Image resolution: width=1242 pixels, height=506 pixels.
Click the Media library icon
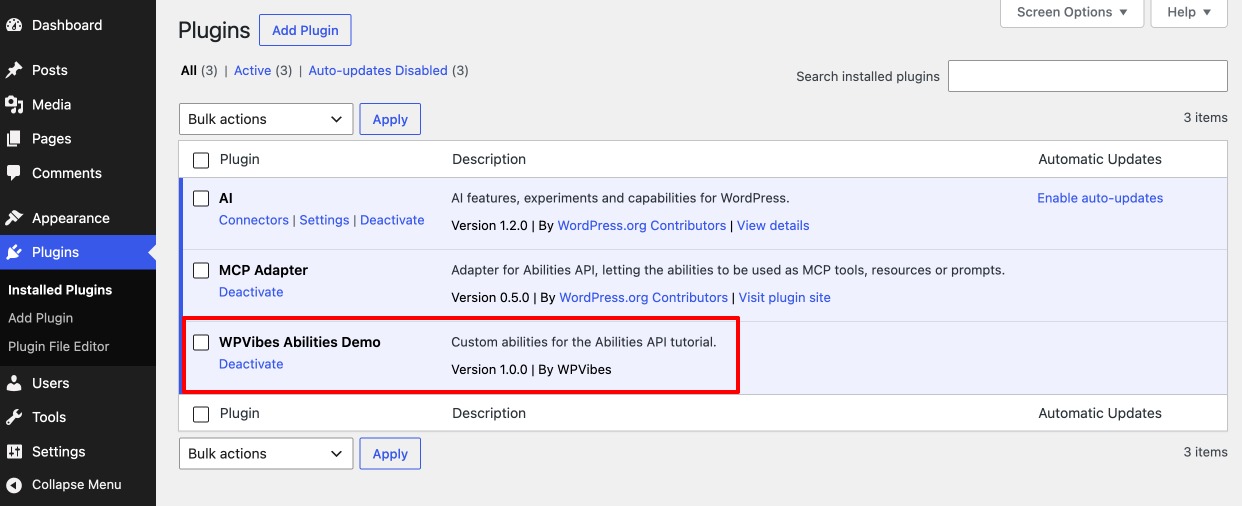point(14,104)
